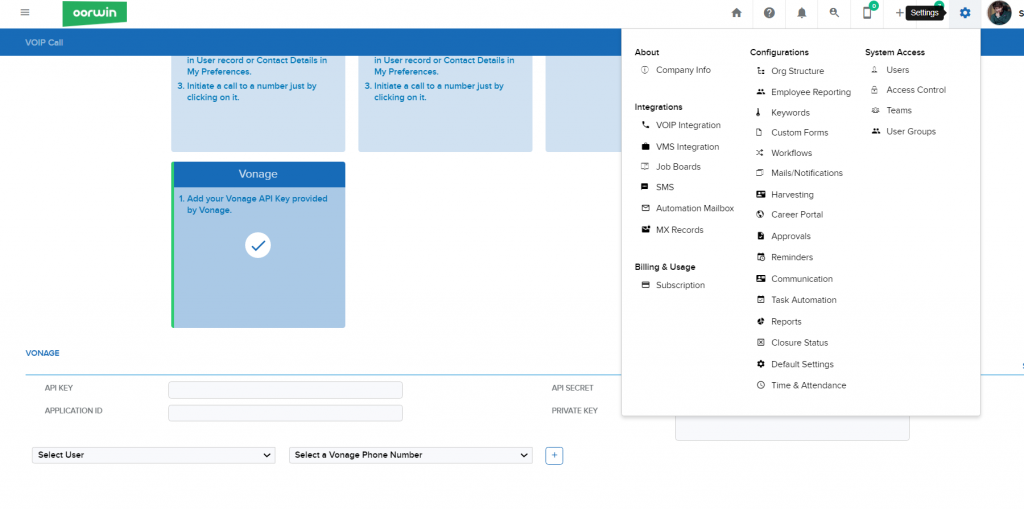1024x509 pixels.
Task: Click the Default Settings gear icon
Action: pos(760,364)
